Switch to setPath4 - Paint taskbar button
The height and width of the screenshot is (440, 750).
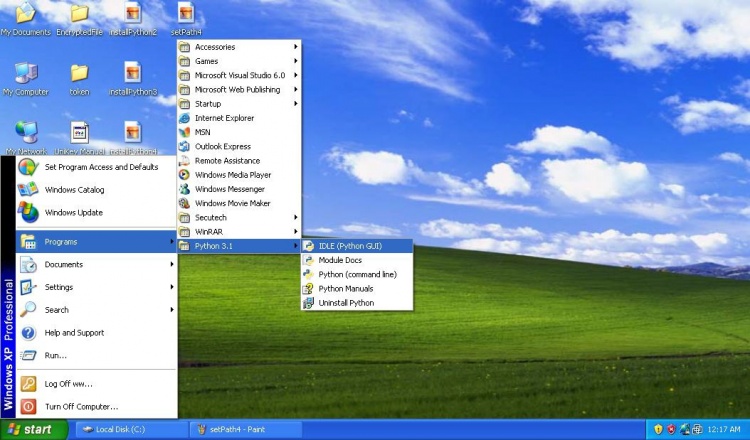(x=245, y=429)
